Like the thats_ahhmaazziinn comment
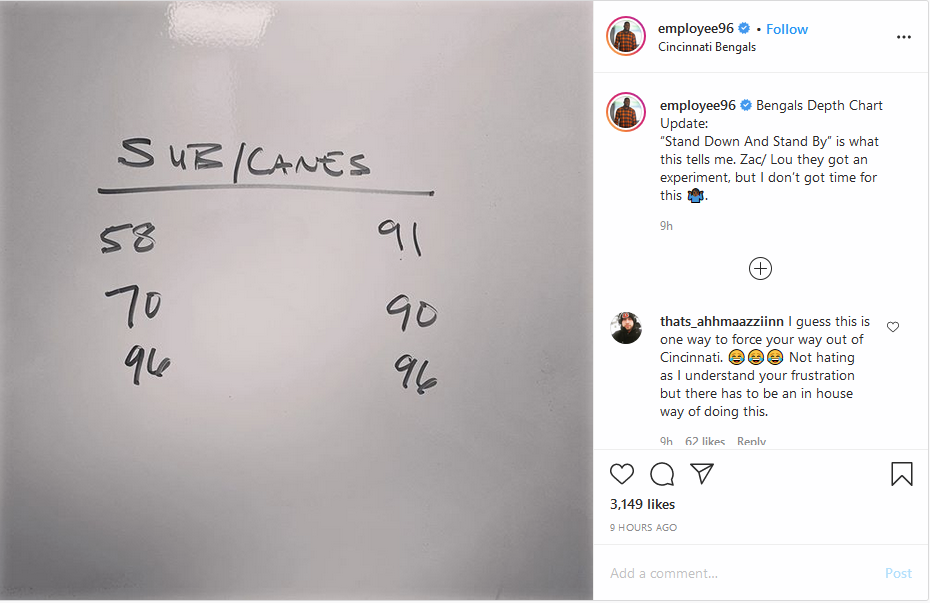The width and height of the screenshot is (930, 603). click(x=893, y=327)
